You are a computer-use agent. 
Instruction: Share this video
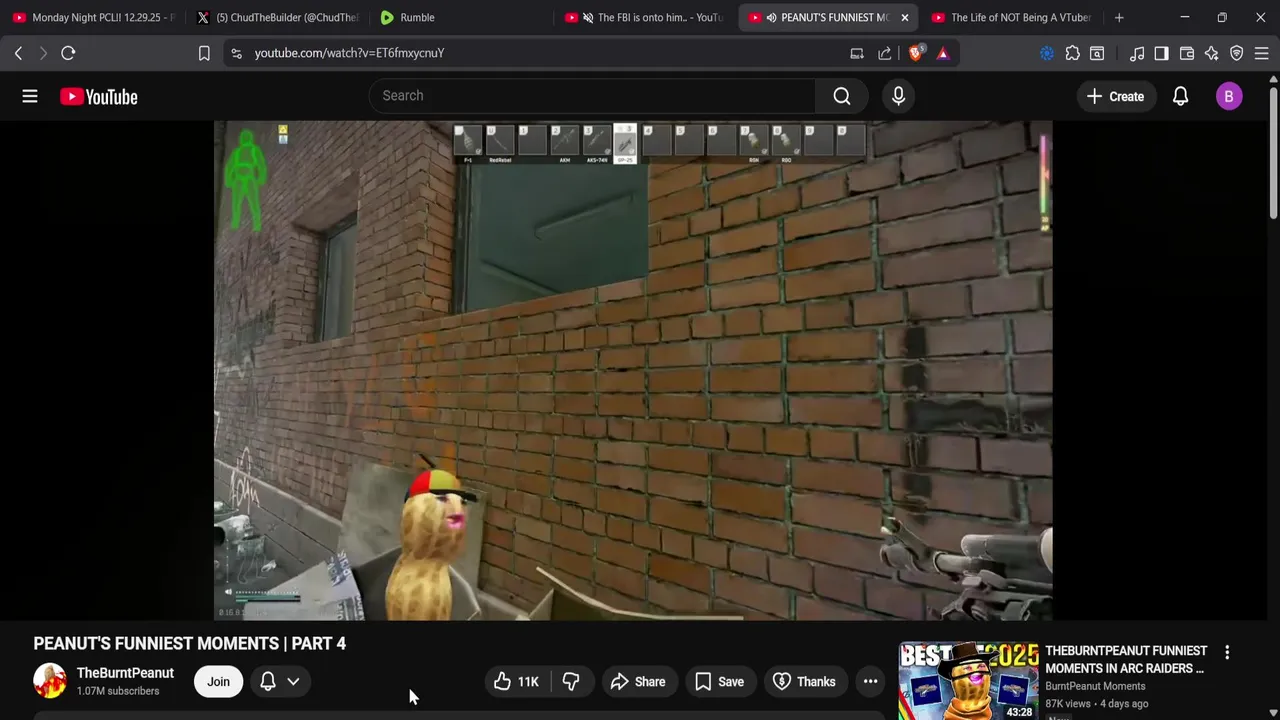(638, 682)
